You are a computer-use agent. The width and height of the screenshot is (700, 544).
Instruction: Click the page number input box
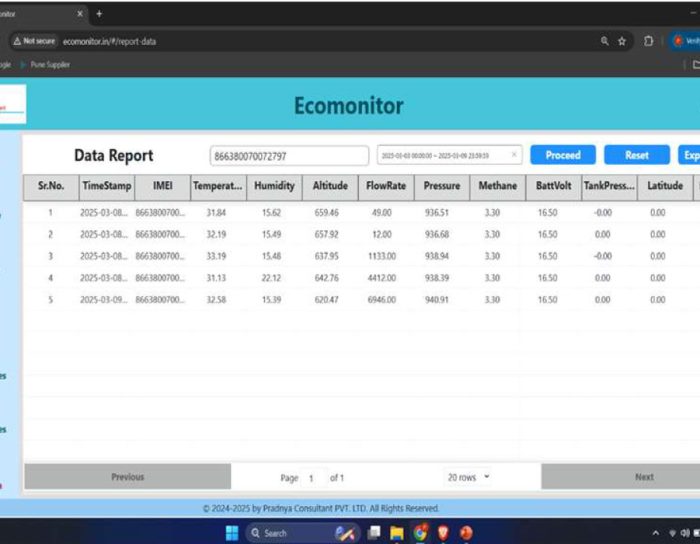(314, 478)
